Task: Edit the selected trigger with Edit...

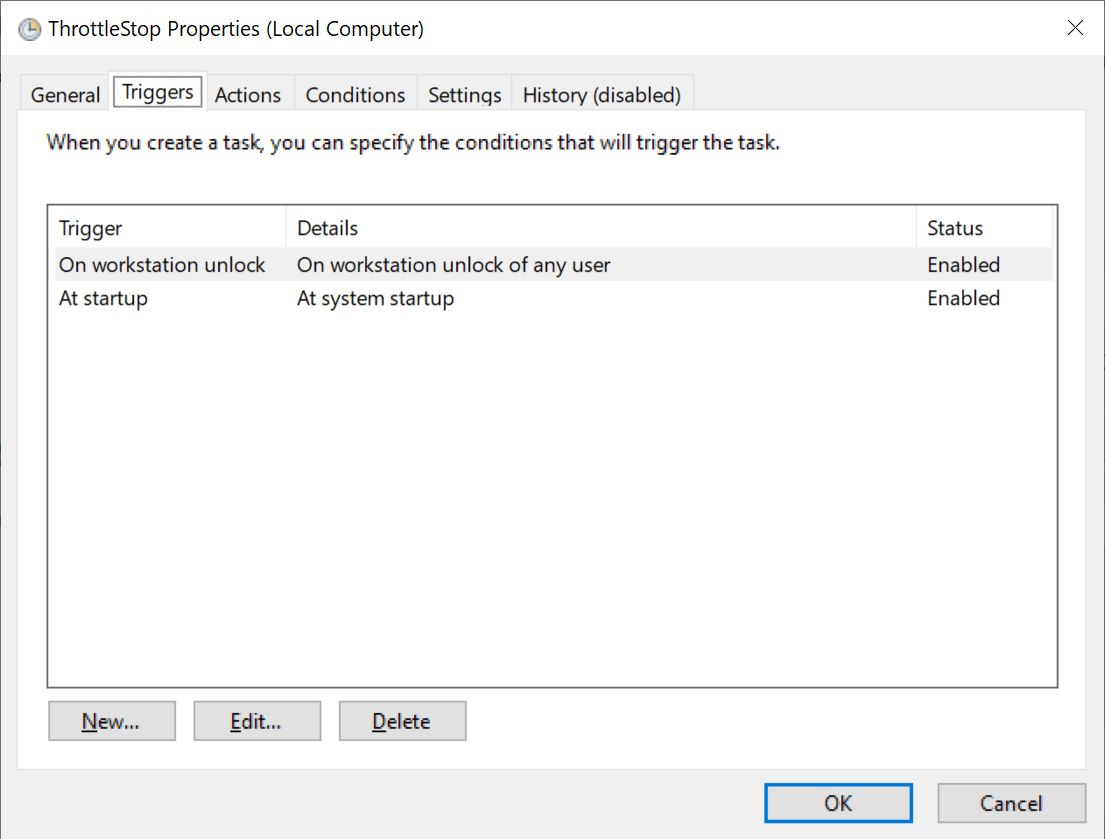Action: (257, 721)
